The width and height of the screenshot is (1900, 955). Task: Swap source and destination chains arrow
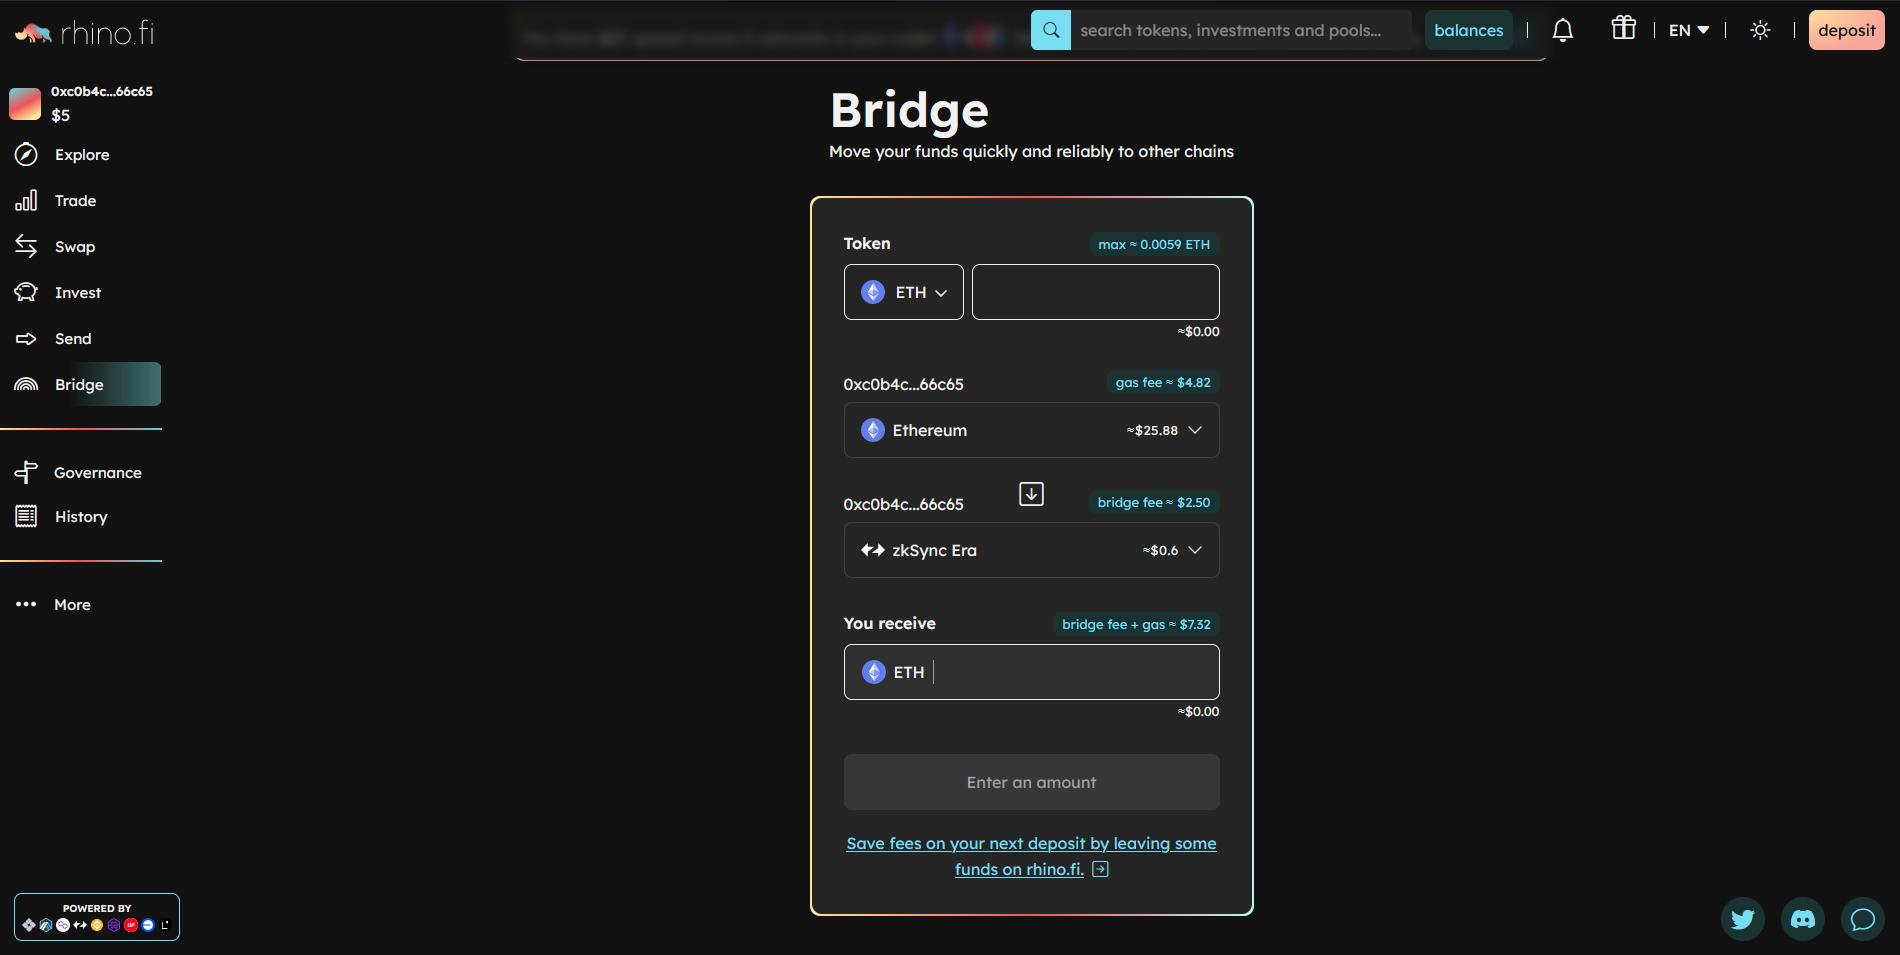1031,494
